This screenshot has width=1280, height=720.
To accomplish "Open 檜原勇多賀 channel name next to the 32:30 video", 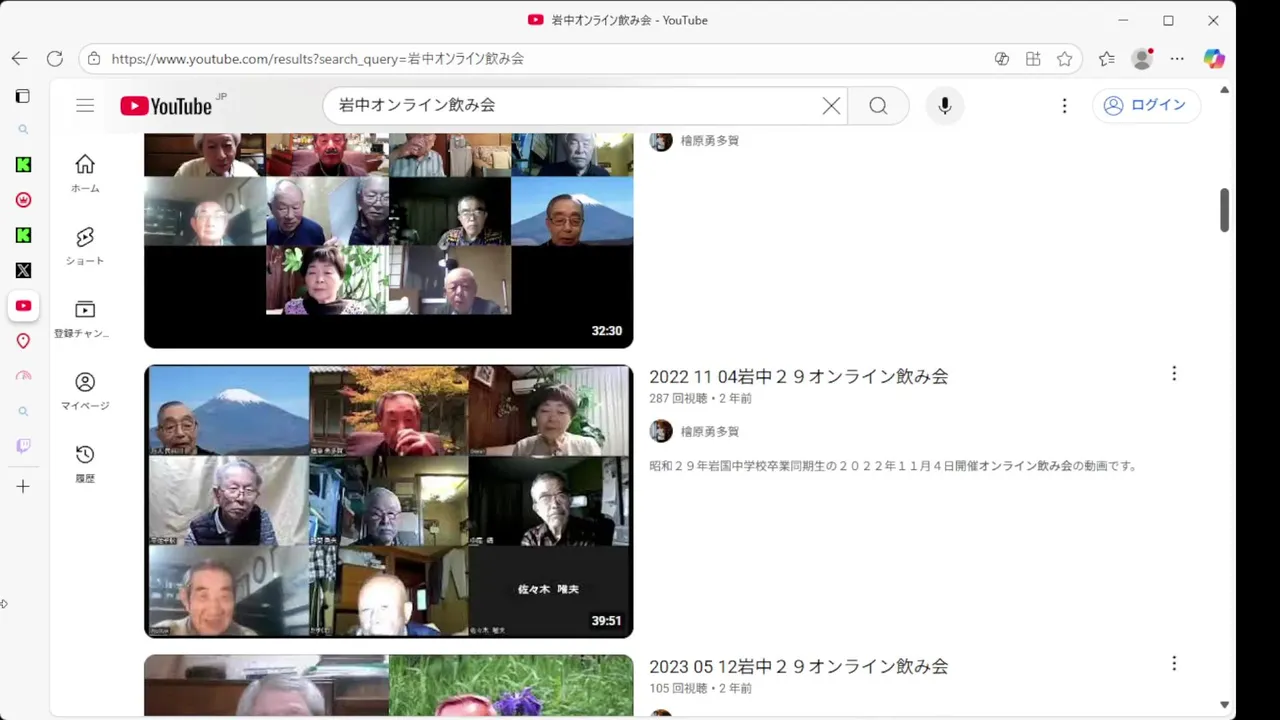I will 710,141.
